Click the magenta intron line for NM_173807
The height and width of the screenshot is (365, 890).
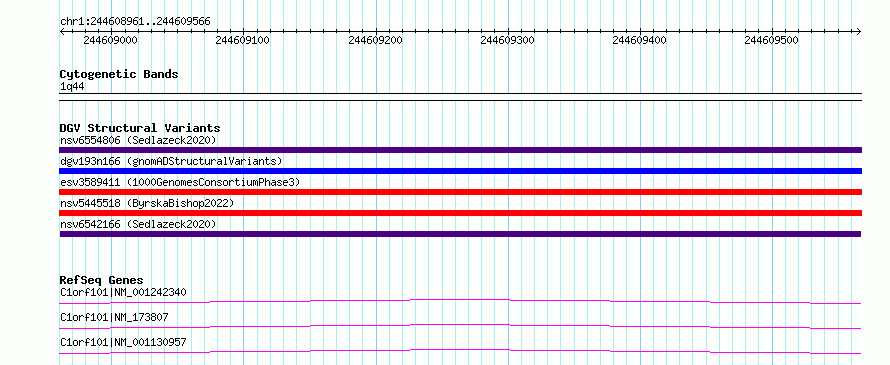coord(460,325)
